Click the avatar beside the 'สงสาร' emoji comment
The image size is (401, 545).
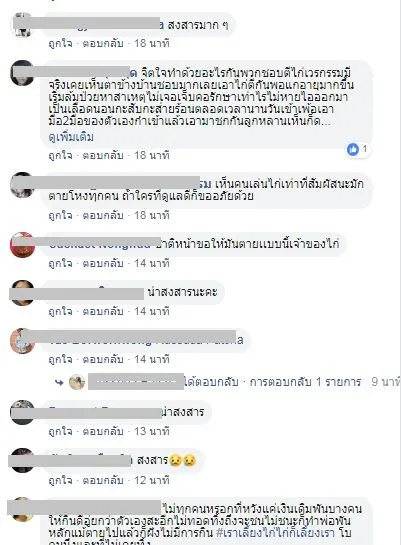23,461
